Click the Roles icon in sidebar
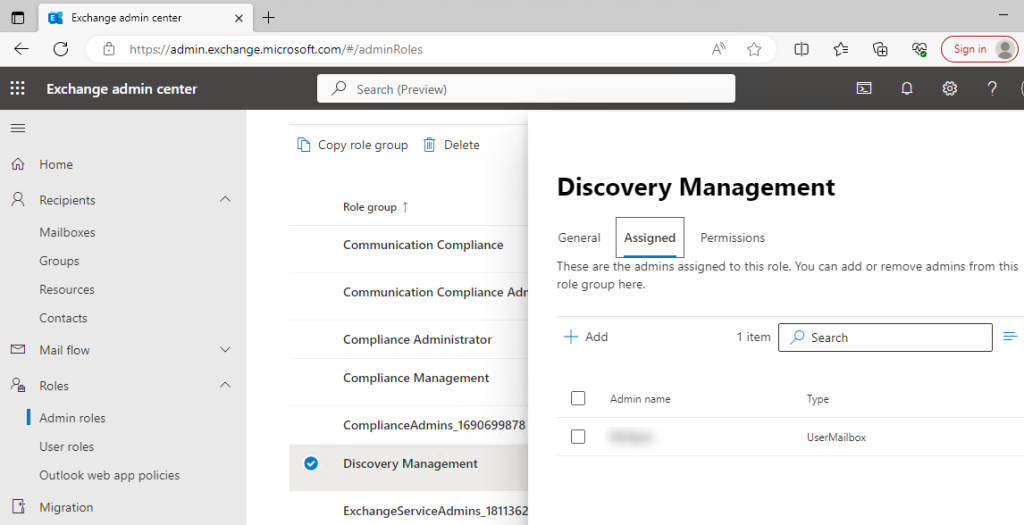1024x525 pixels. pyautogui.click(x=18, y=385)
